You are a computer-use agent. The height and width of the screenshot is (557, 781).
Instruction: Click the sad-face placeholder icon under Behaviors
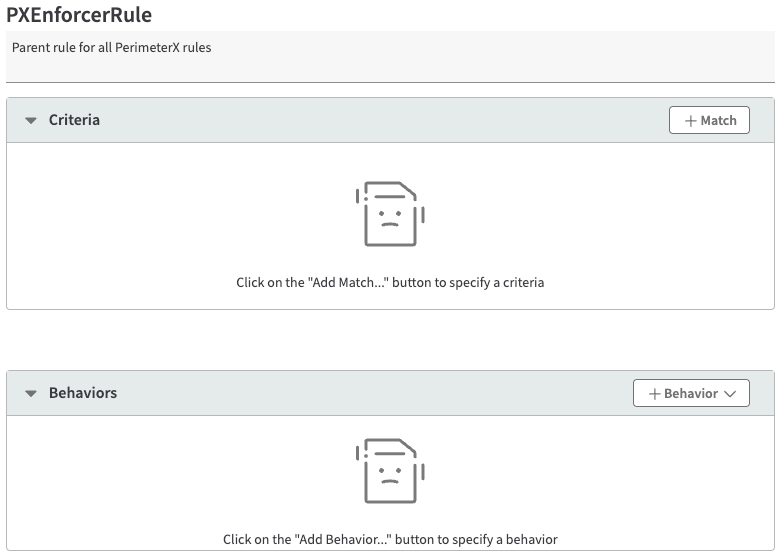click(x=390, y=471)
